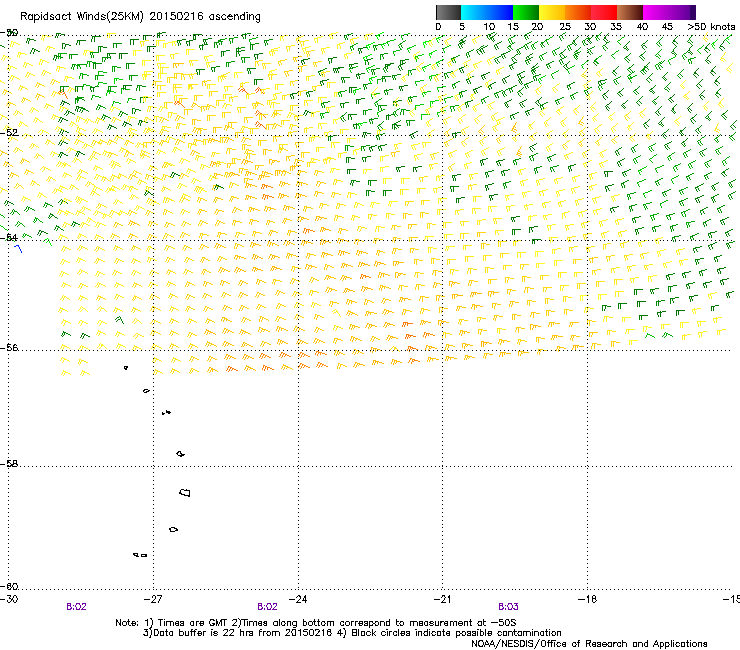Click the blue wind barb near -54 latitude

(18, 248)
